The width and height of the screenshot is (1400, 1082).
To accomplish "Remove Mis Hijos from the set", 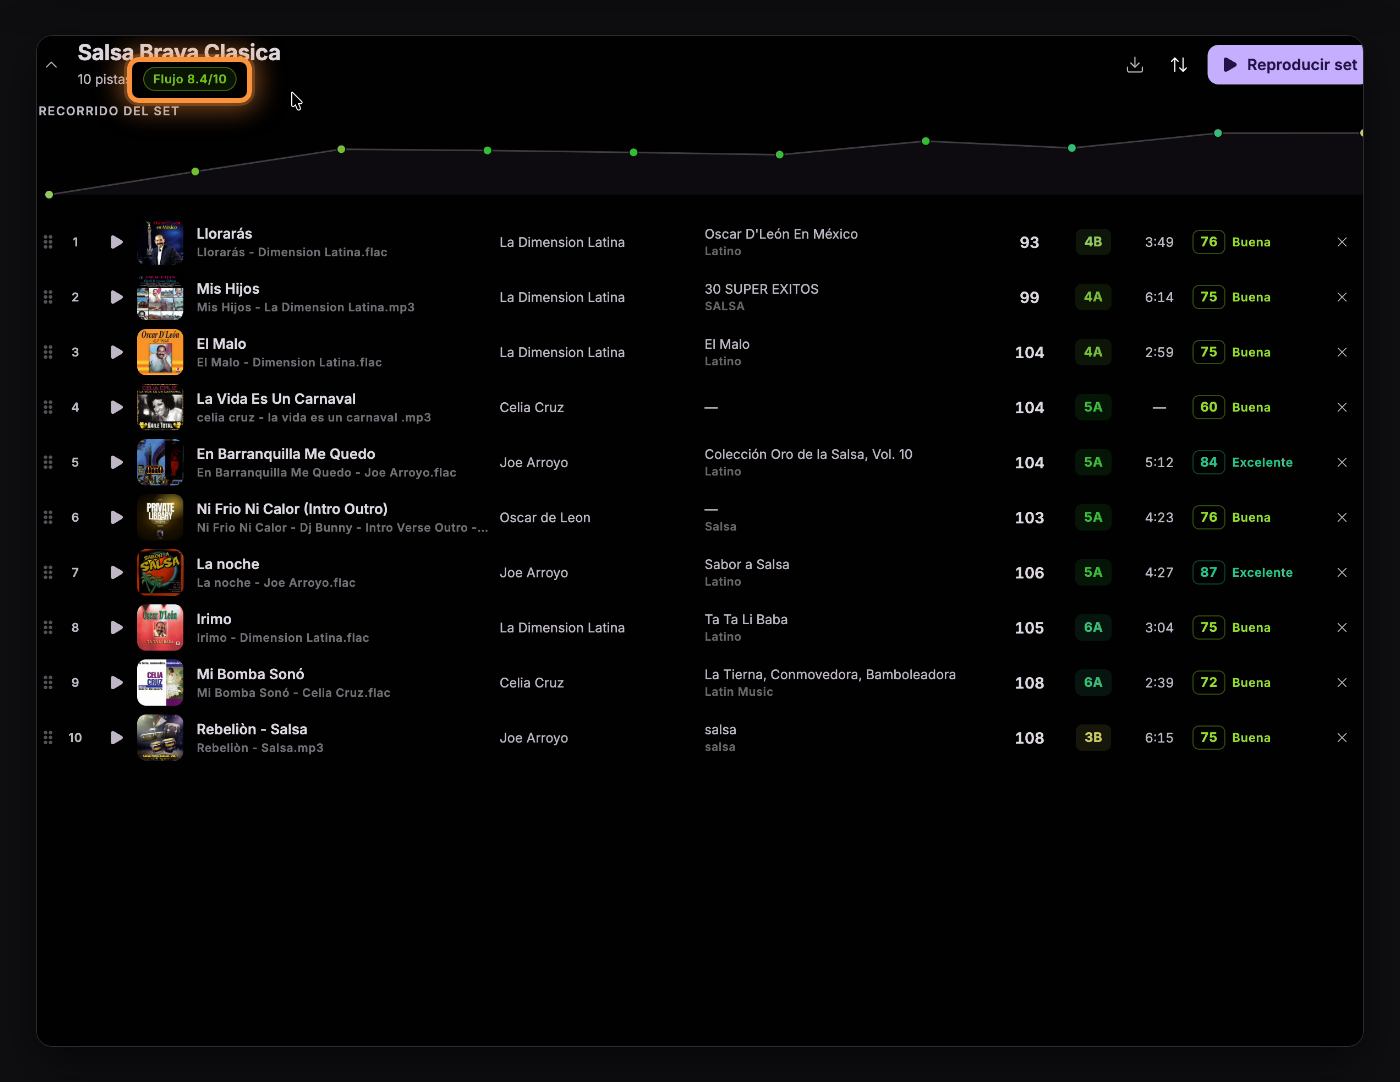I will [1342, 297].
